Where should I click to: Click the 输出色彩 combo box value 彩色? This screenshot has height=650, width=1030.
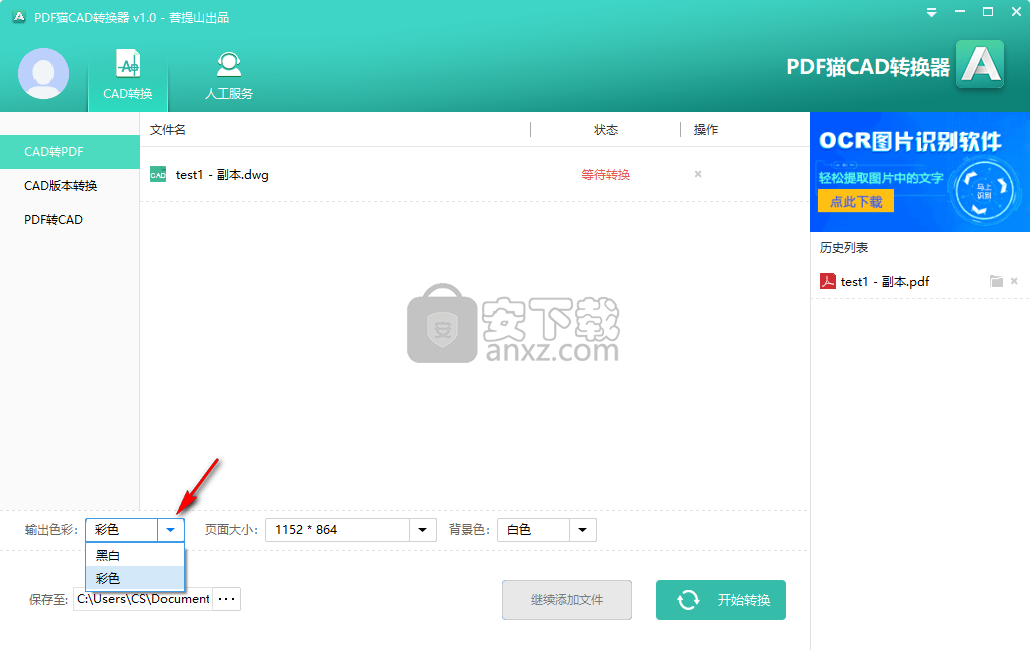click(122, 530)
